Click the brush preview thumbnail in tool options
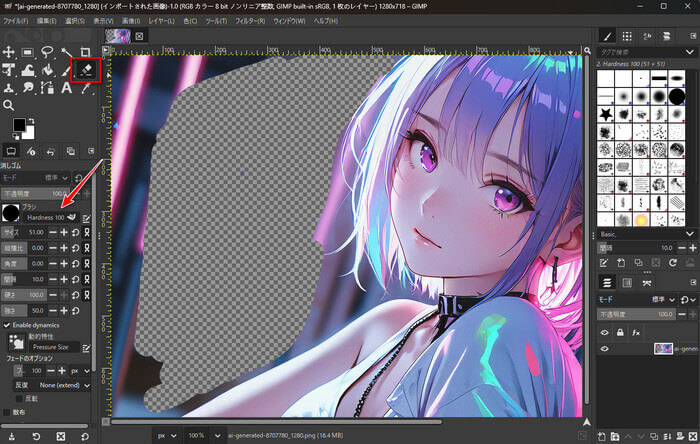The height and width of the screenshot is (444, 700). point(10,213)
